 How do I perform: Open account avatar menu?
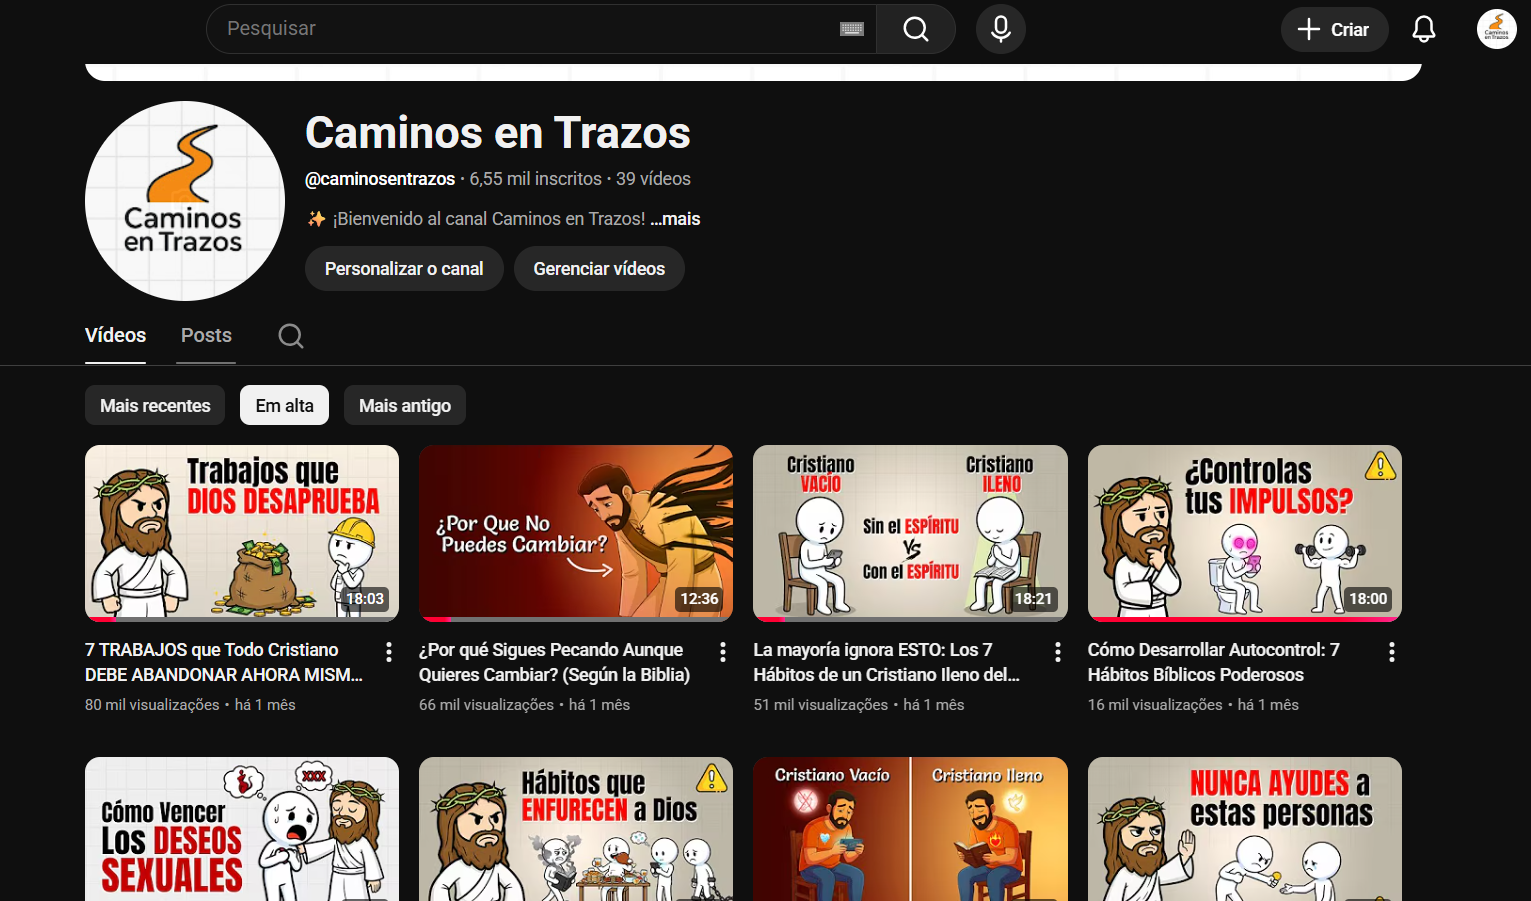click(x=1496, y=29)
